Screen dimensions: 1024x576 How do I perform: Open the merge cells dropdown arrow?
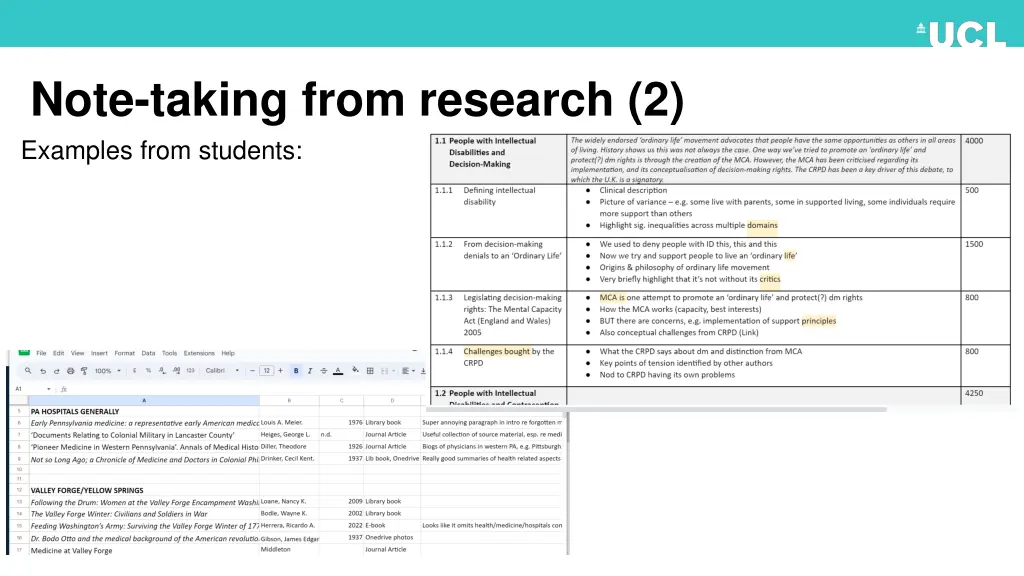click(394, 371)
